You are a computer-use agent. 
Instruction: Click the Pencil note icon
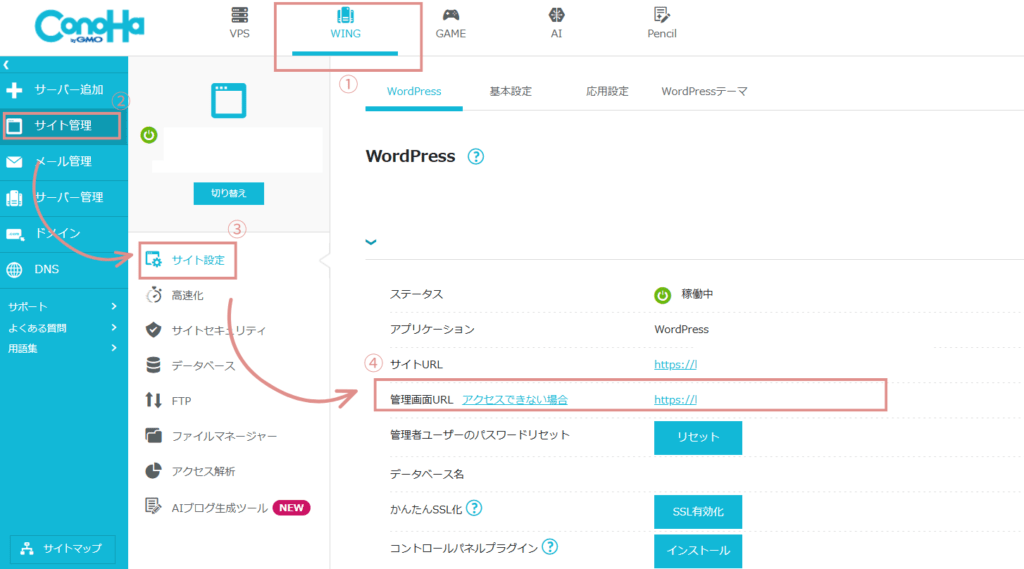point(662,14)
